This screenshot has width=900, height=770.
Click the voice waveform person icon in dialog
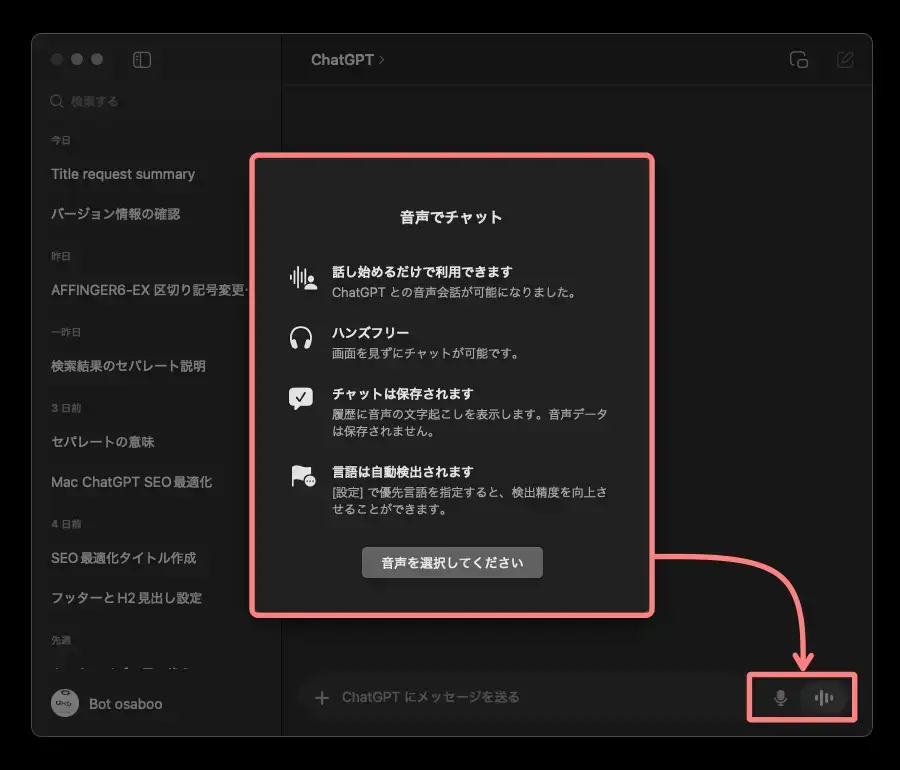[x=303, y=279]
